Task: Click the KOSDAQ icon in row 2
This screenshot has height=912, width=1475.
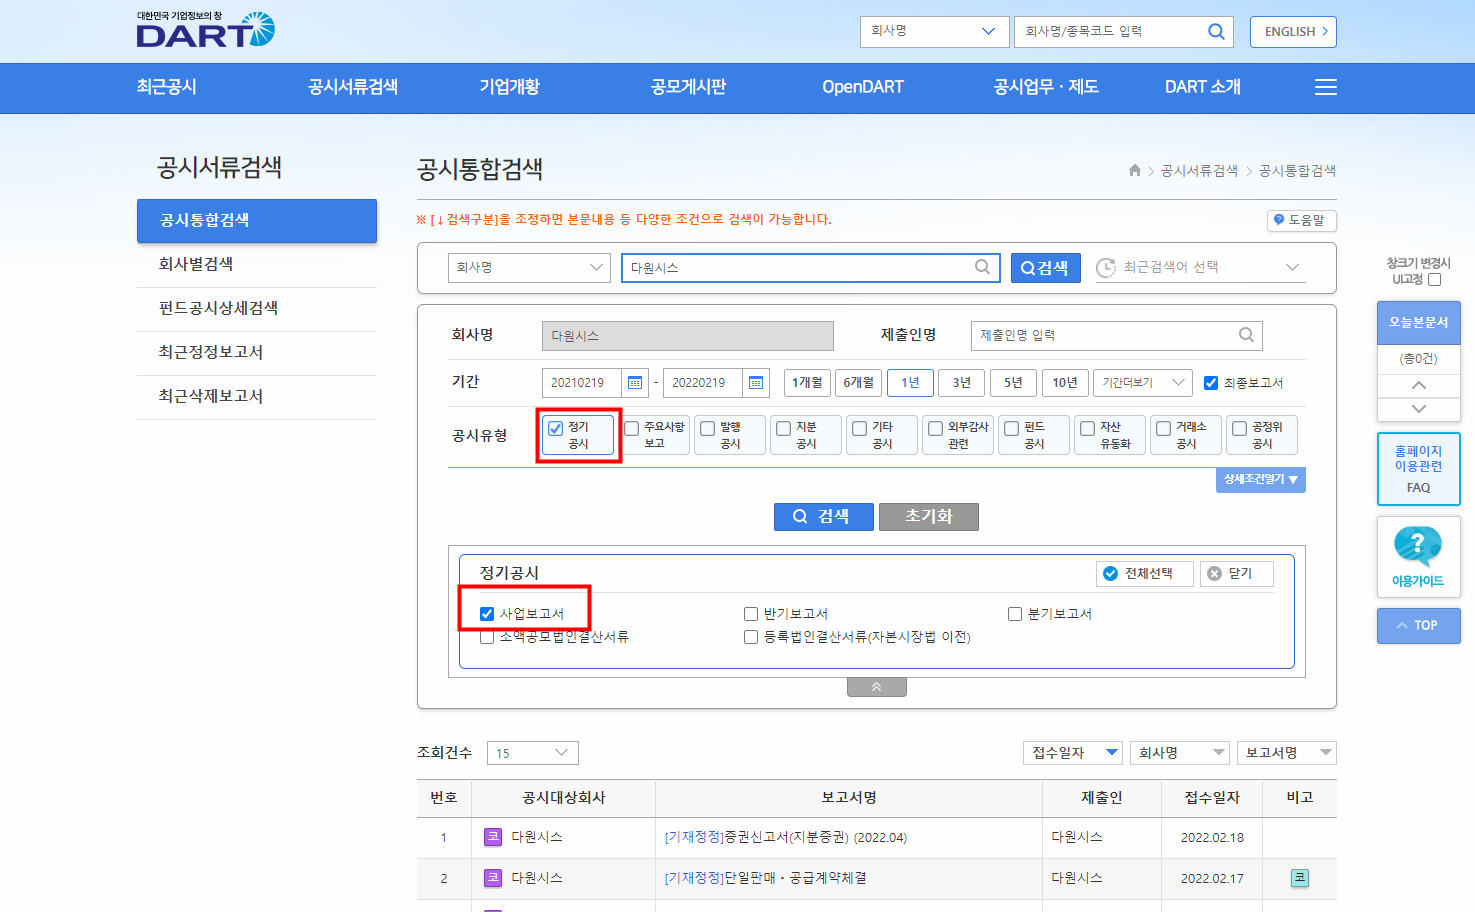Action: [x=492, y=878]
